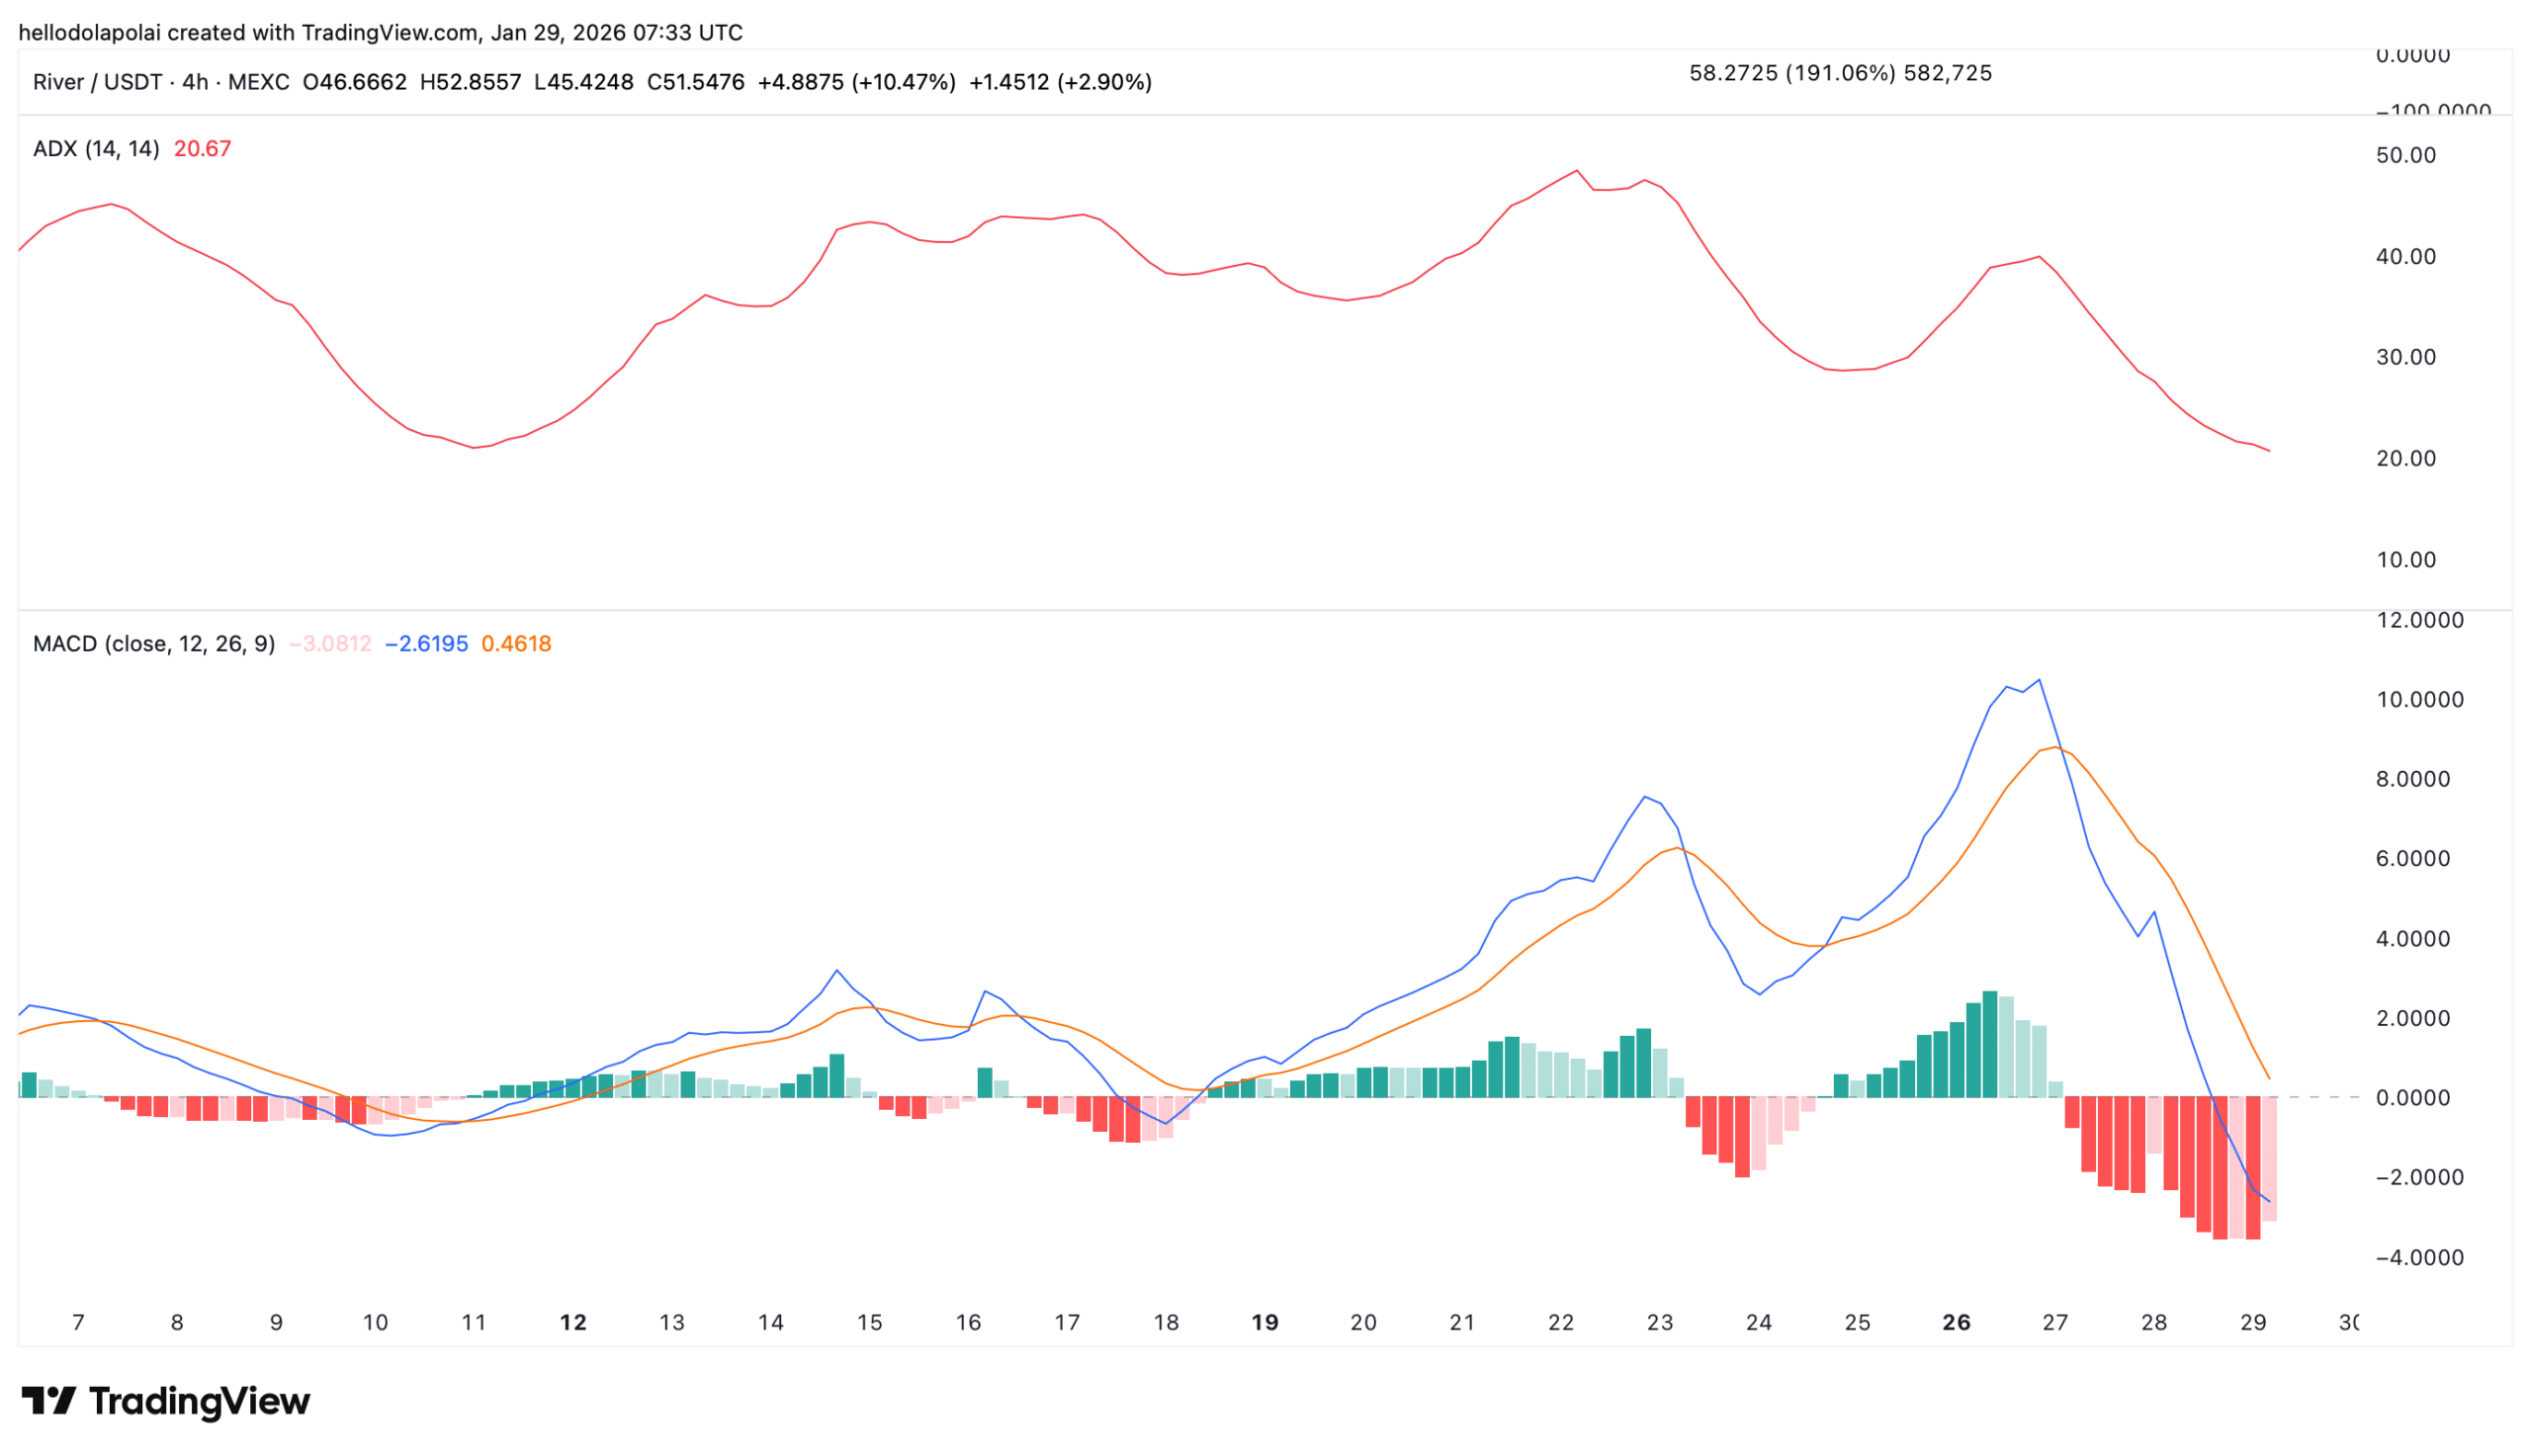Click the bold date label 12
The height and width of the screenshot is (1456, 2531).
[x=573, y=1323]
